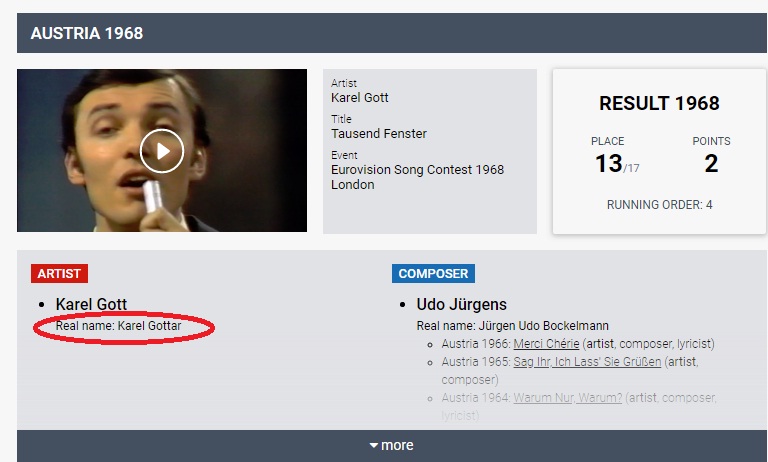Click the AUSTRIA 1968 heading
This screenshot has height=462, width=768.
click(87, 33)
